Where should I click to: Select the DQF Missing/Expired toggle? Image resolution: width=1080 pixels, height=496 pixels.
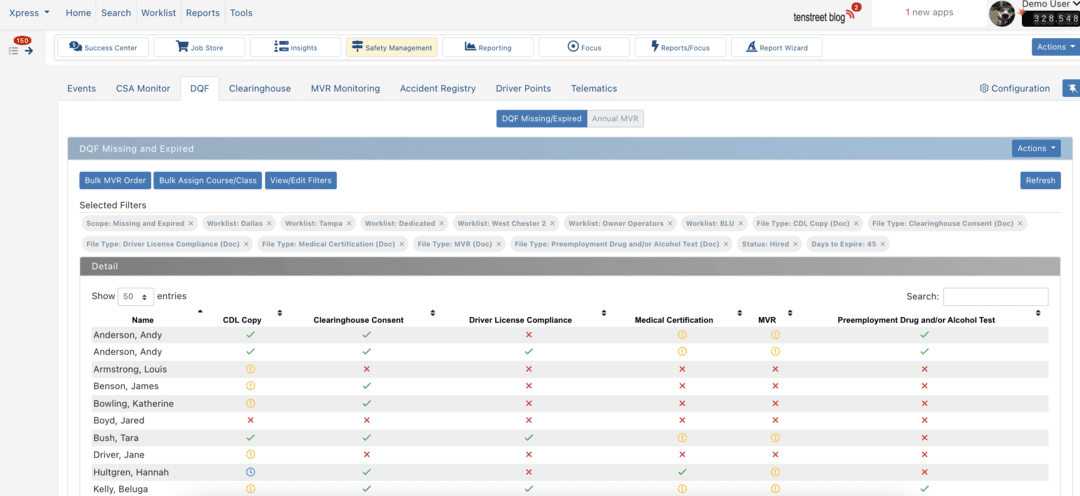coord(541,118)
